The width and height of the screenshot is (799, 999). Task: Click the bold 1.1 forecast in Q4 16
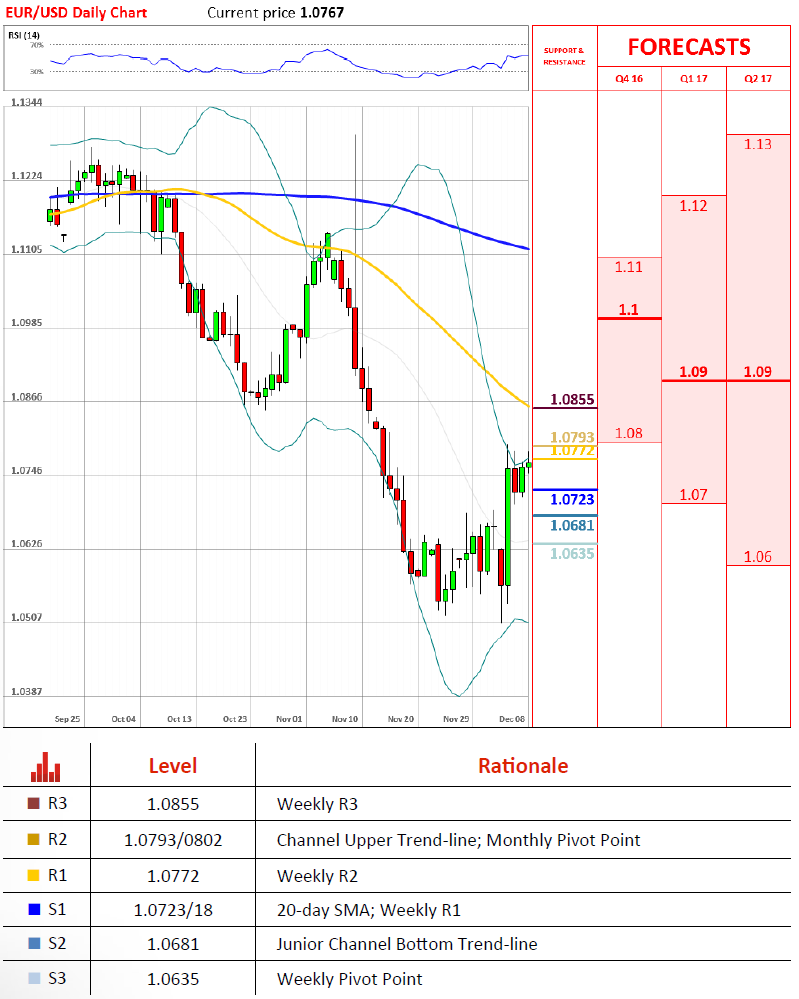point(628,310)
